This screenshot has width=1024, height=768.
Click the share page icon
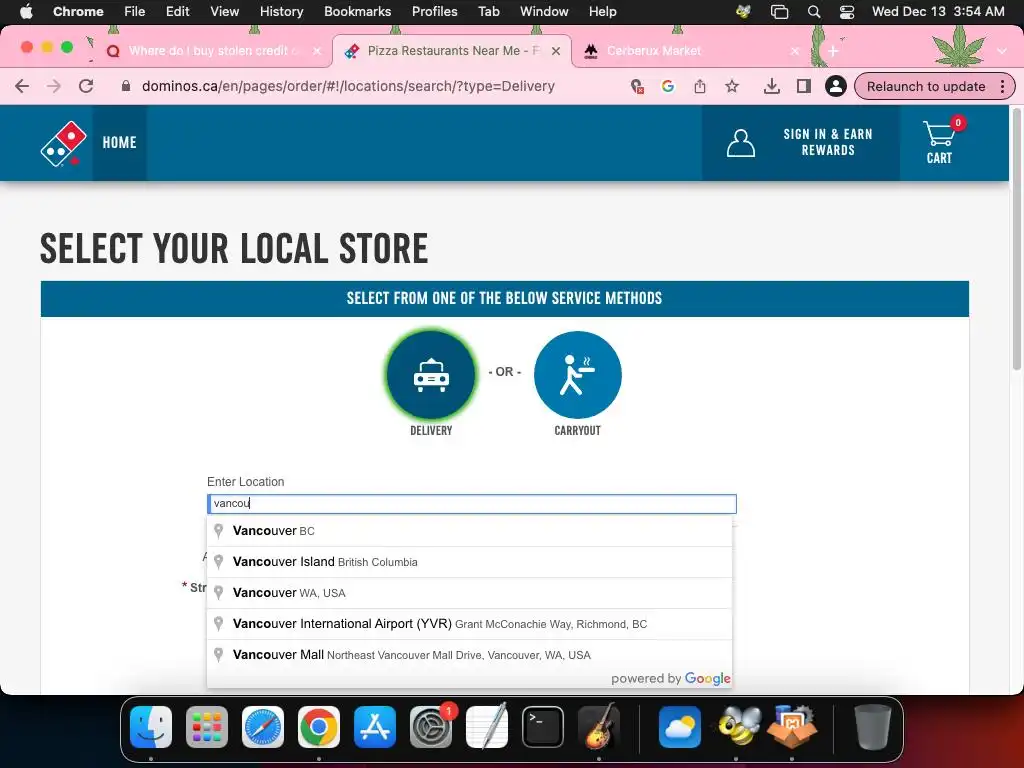(699, 86)
